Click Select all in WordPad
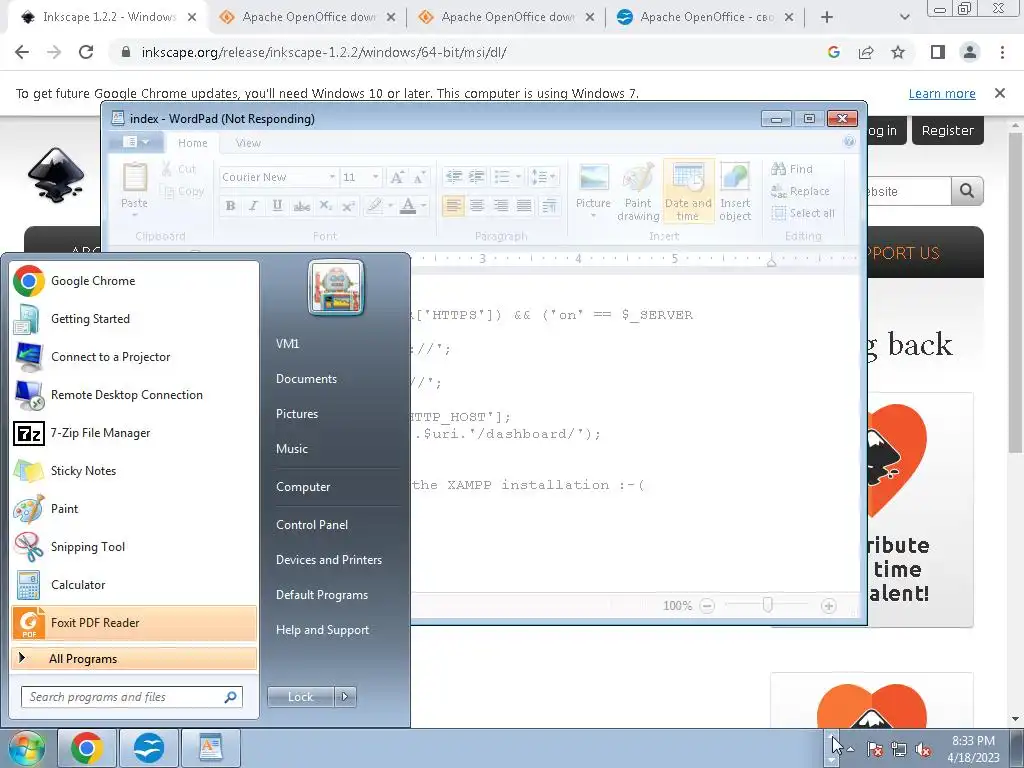Screen dimensions: 1024x768 tap(803, 213)
